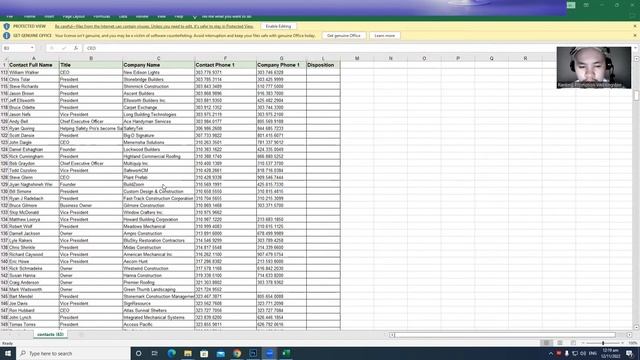This screenshot has width=640, height=360.
Task: Switch to Page Layout view in status bar
Action: pos(560,343)
